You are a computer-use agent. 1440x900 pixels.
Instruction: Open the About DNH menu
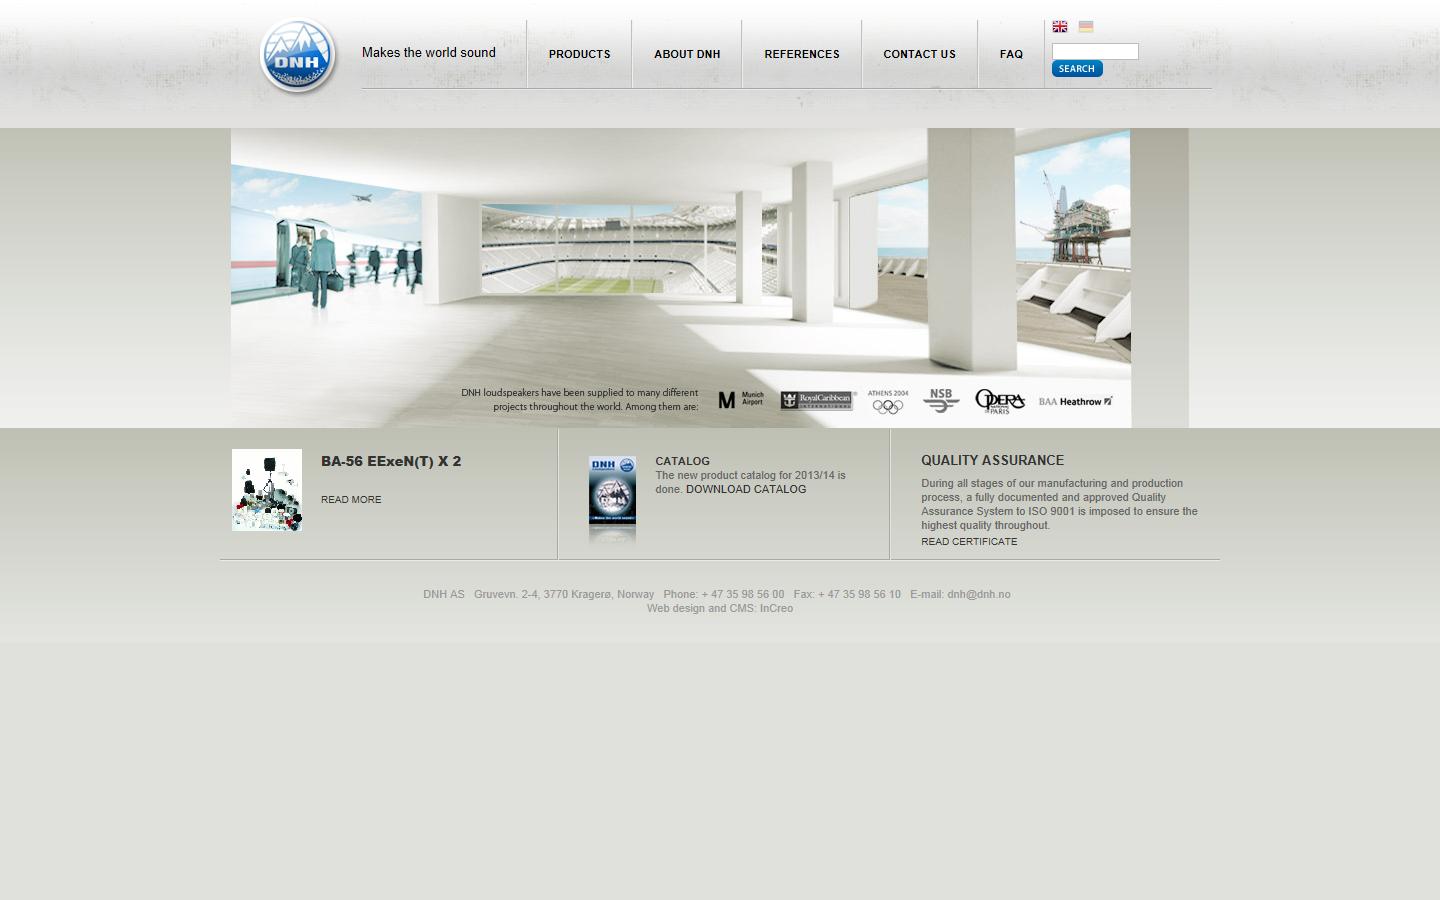[687, 54]
